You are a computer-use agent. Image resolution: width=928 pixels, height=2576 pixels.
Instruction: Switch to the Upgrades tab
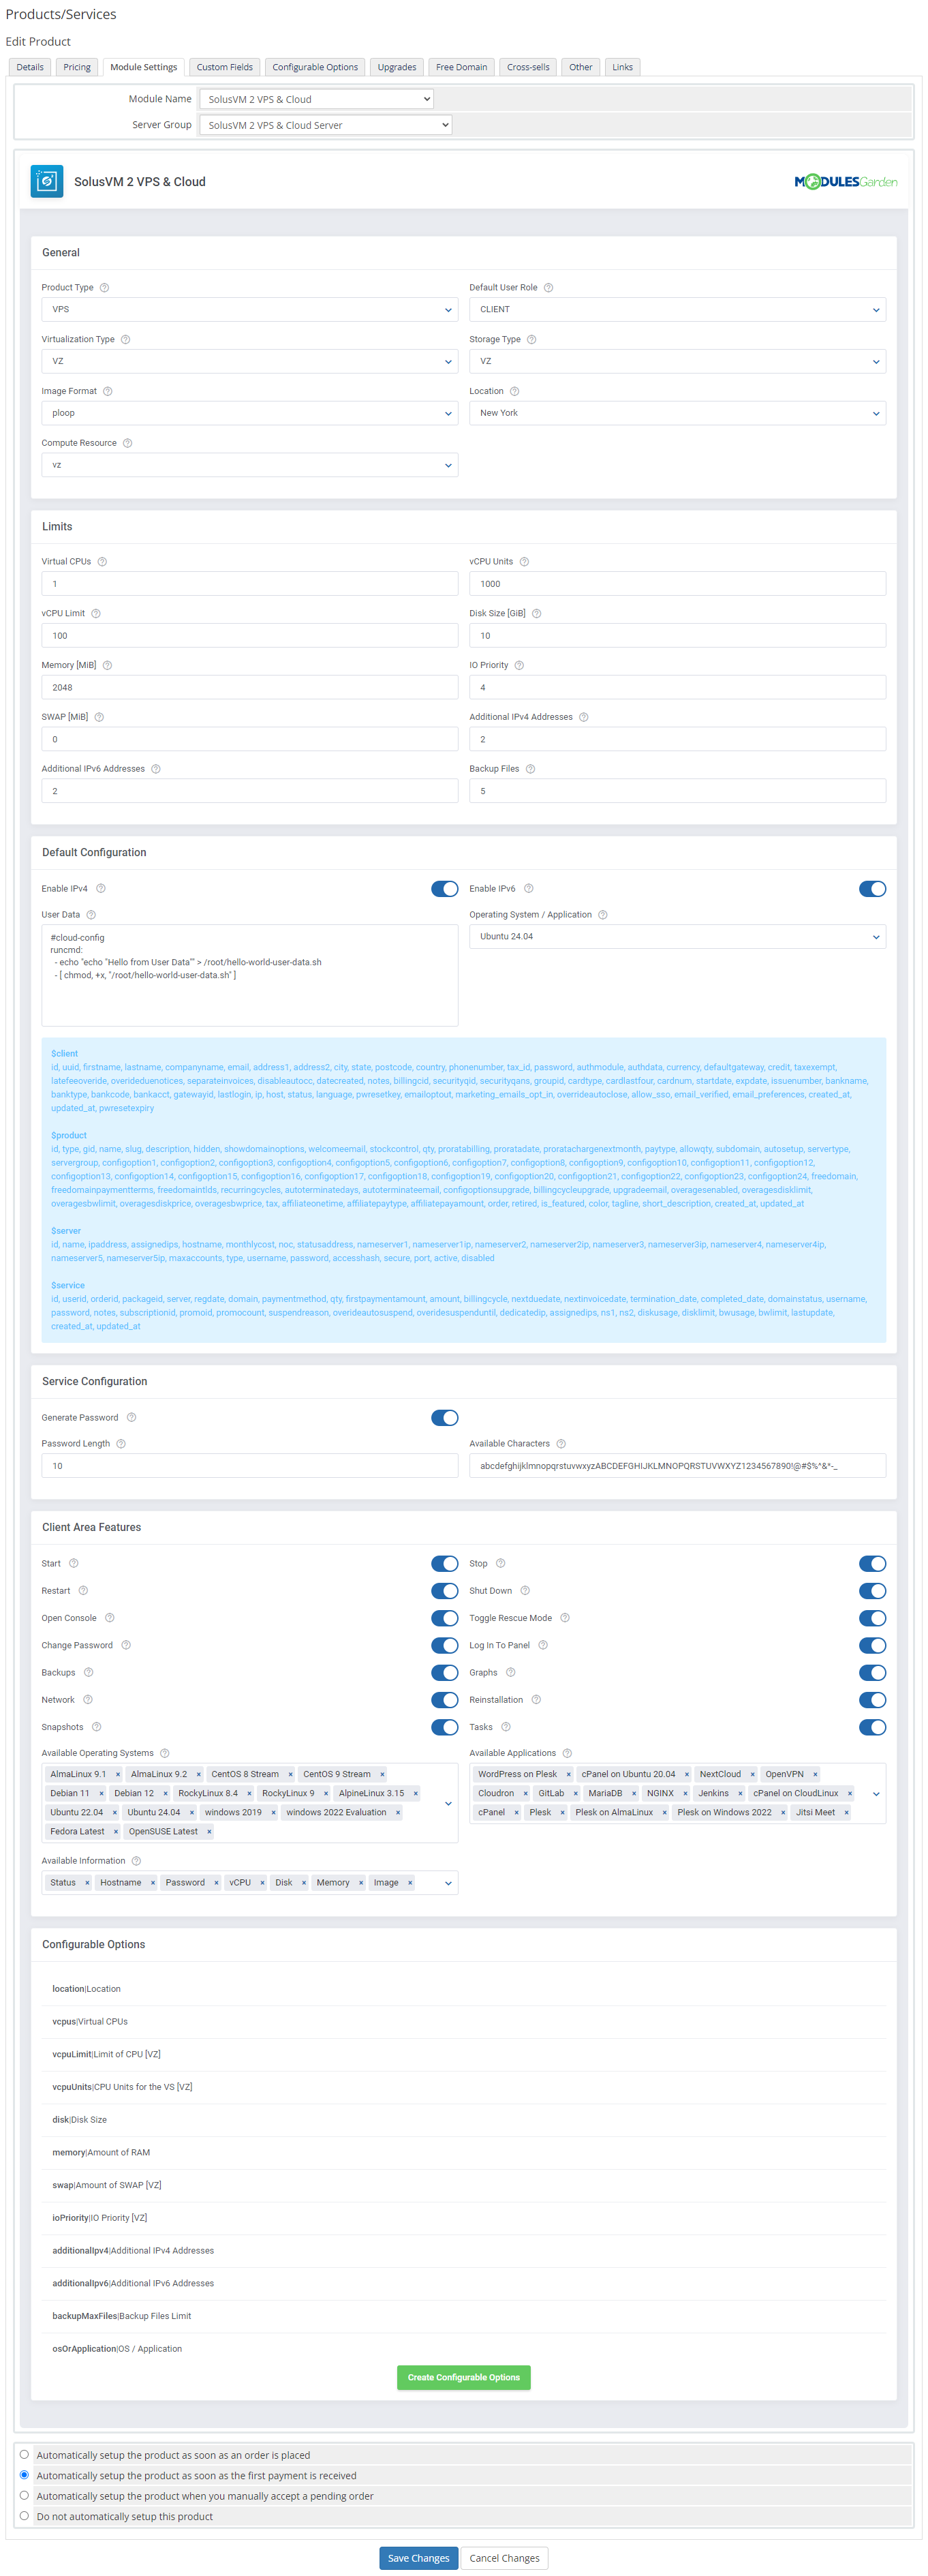pos(397,67)
